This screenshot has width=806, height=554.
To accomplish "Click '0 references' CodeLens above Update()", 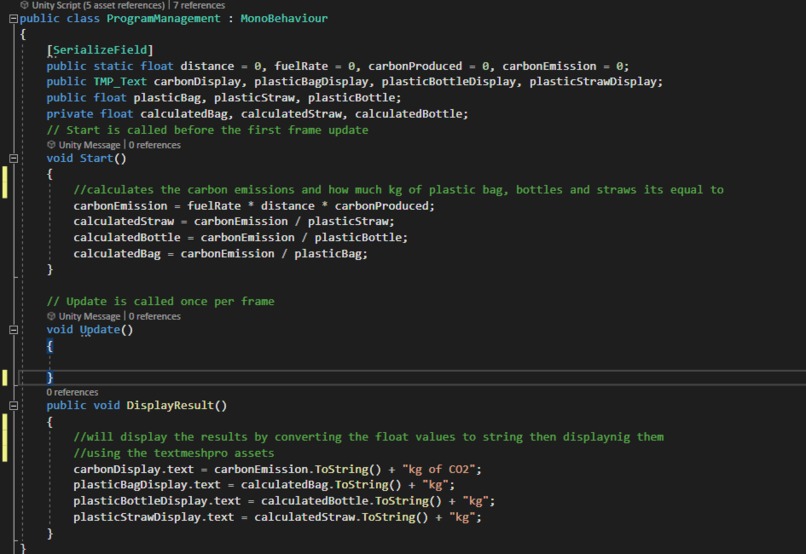I will (x=155, y=316).
